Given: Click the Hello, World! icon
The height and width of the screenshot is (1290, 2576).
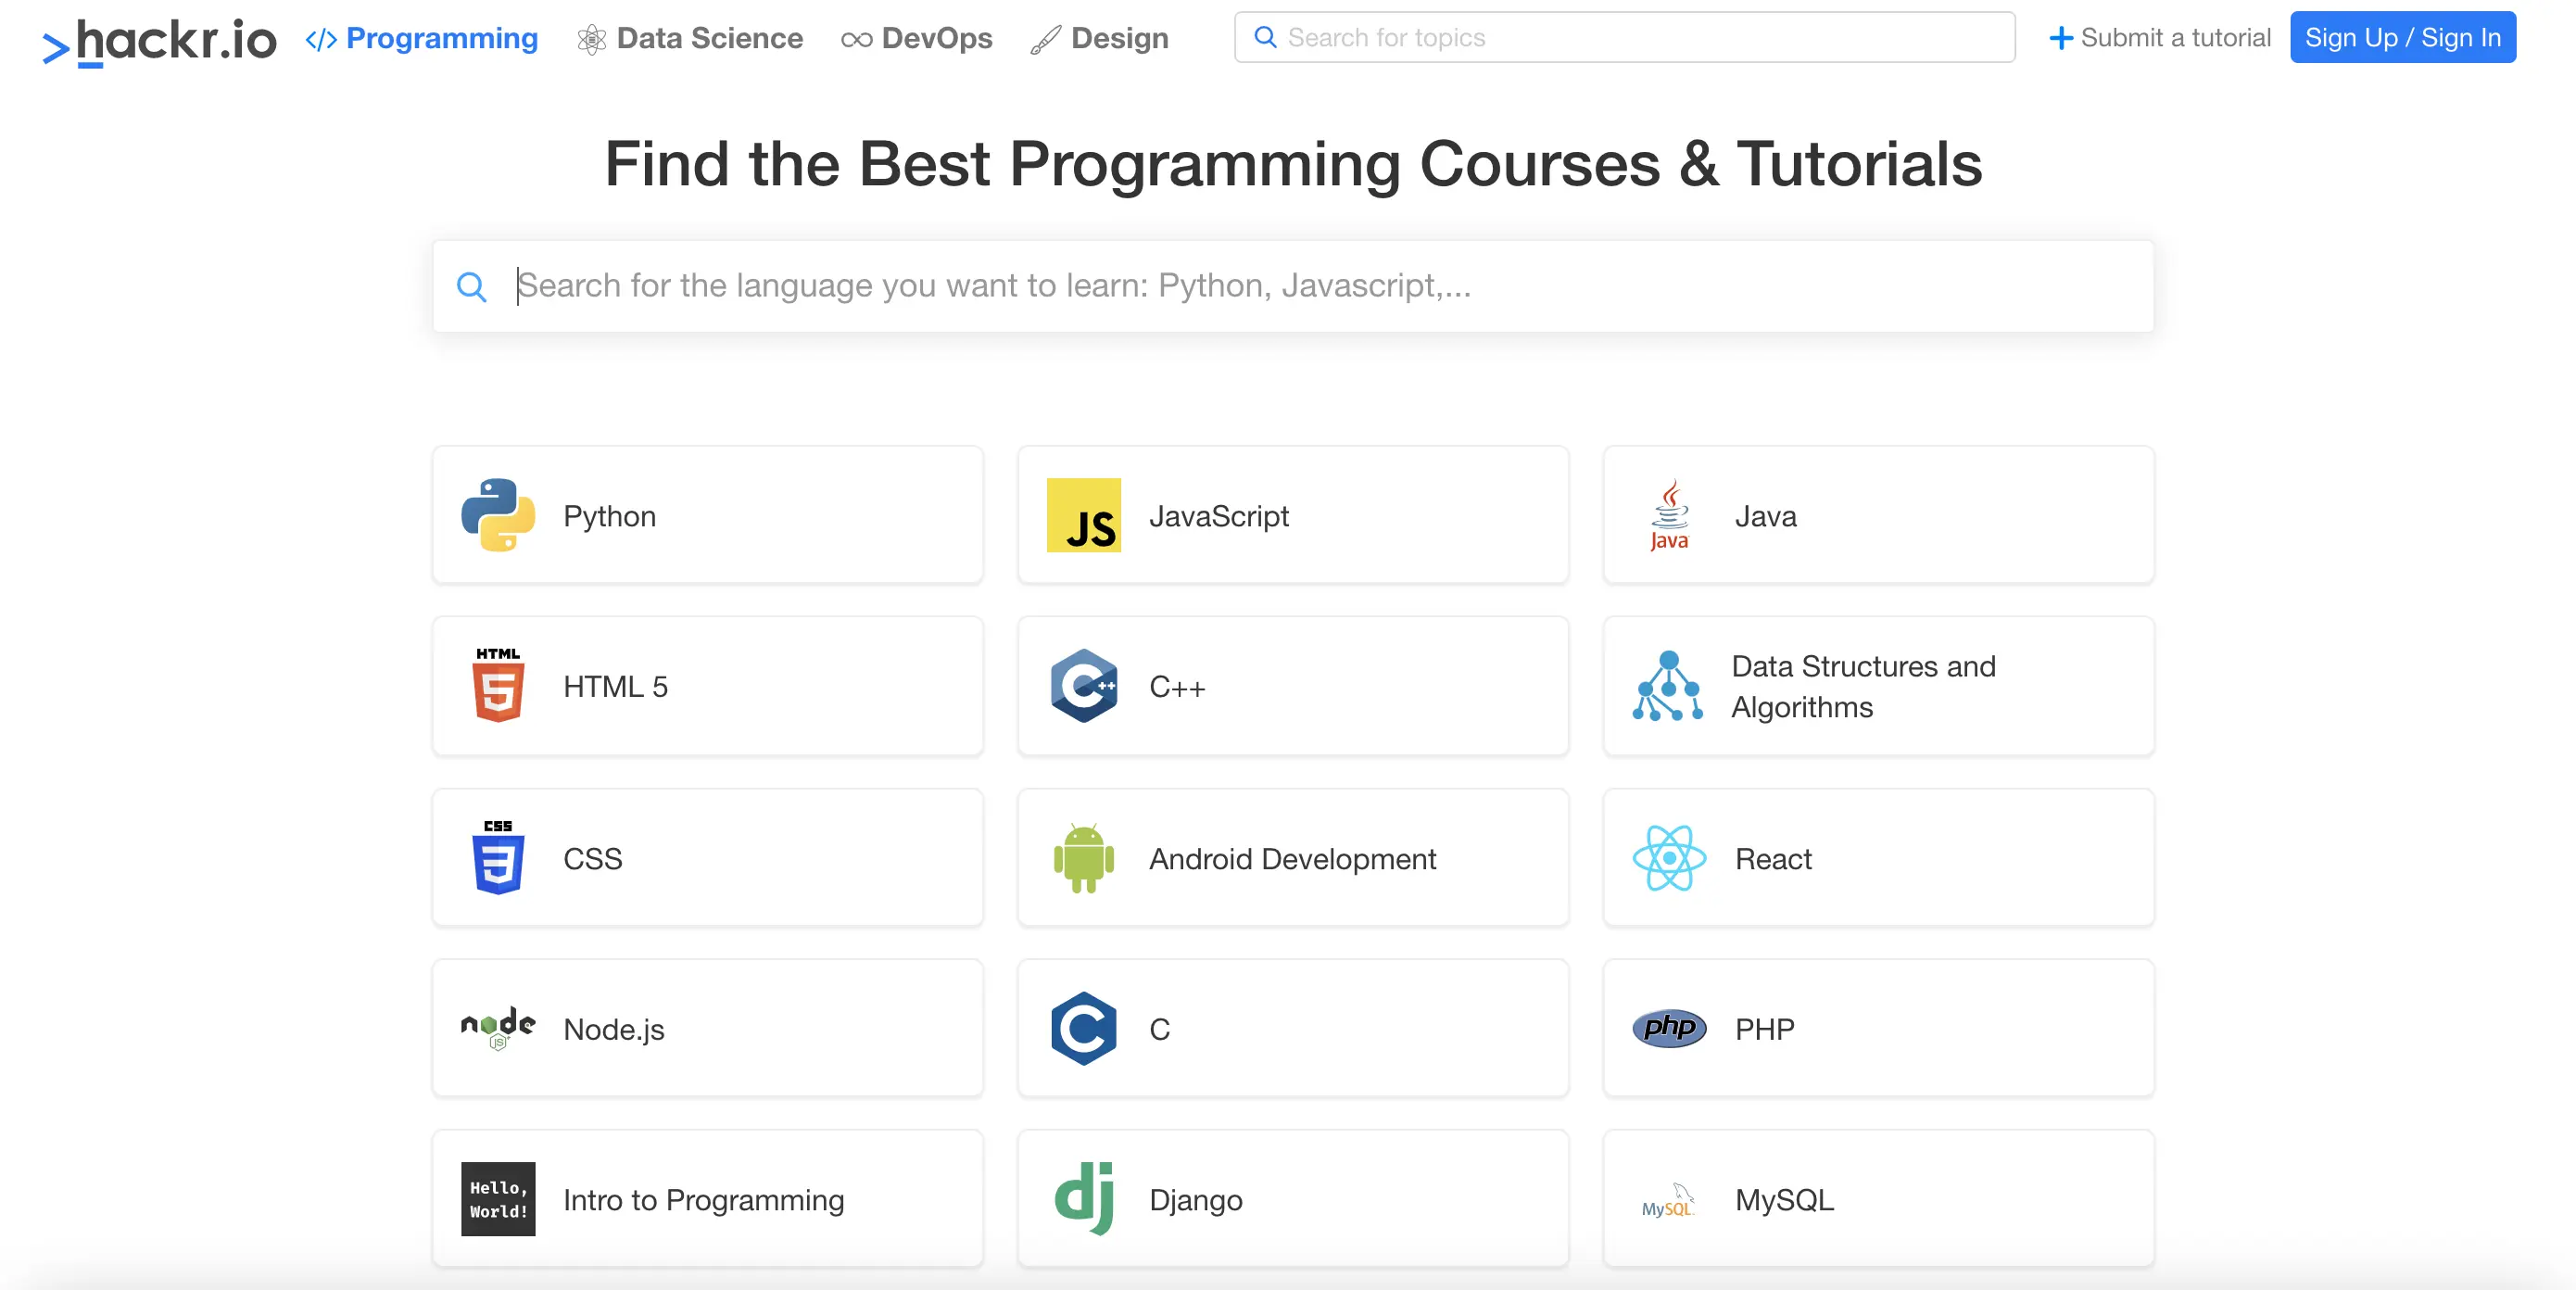Looking at the screenshot, I should click(x=498, y=1199).
